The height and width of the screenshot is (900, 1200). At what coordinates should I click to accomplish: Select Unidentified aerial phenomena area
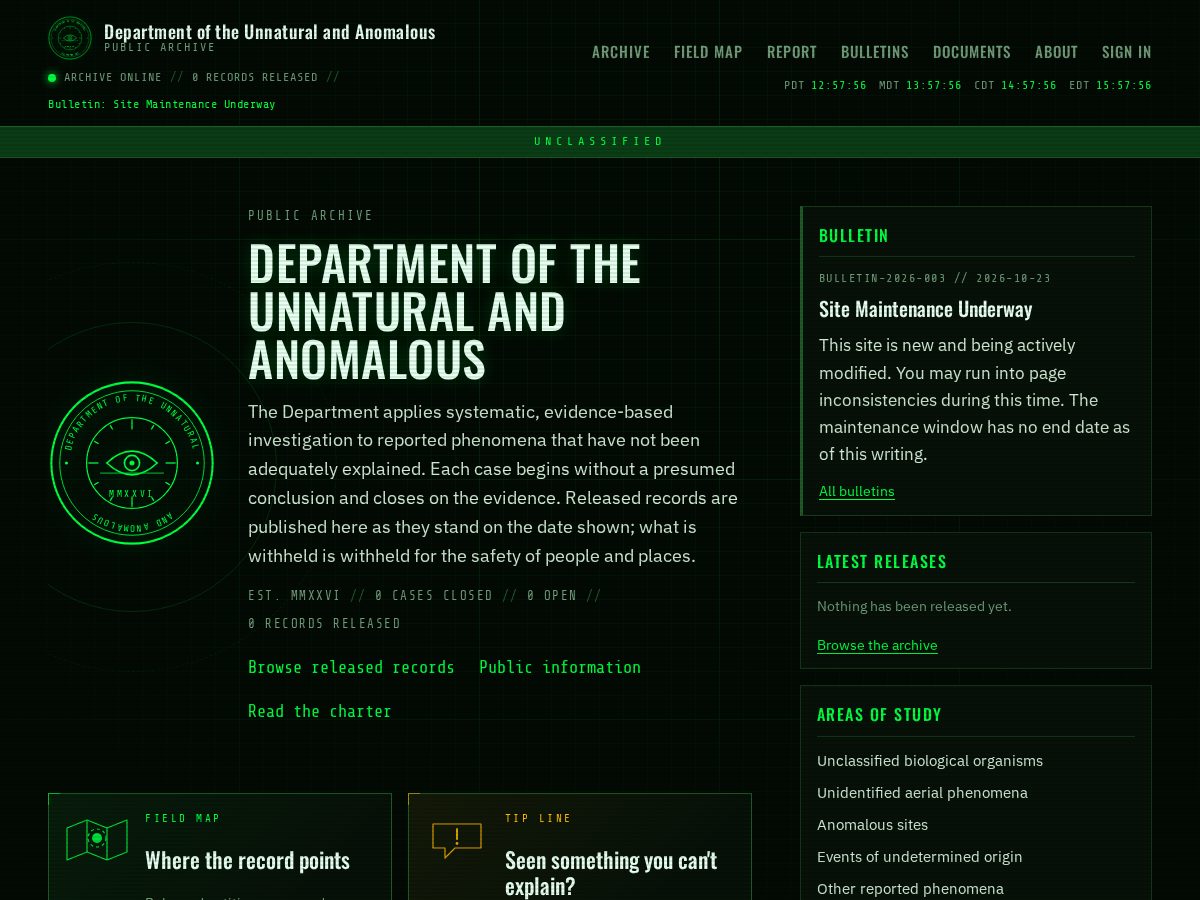(x=922, y=793)
